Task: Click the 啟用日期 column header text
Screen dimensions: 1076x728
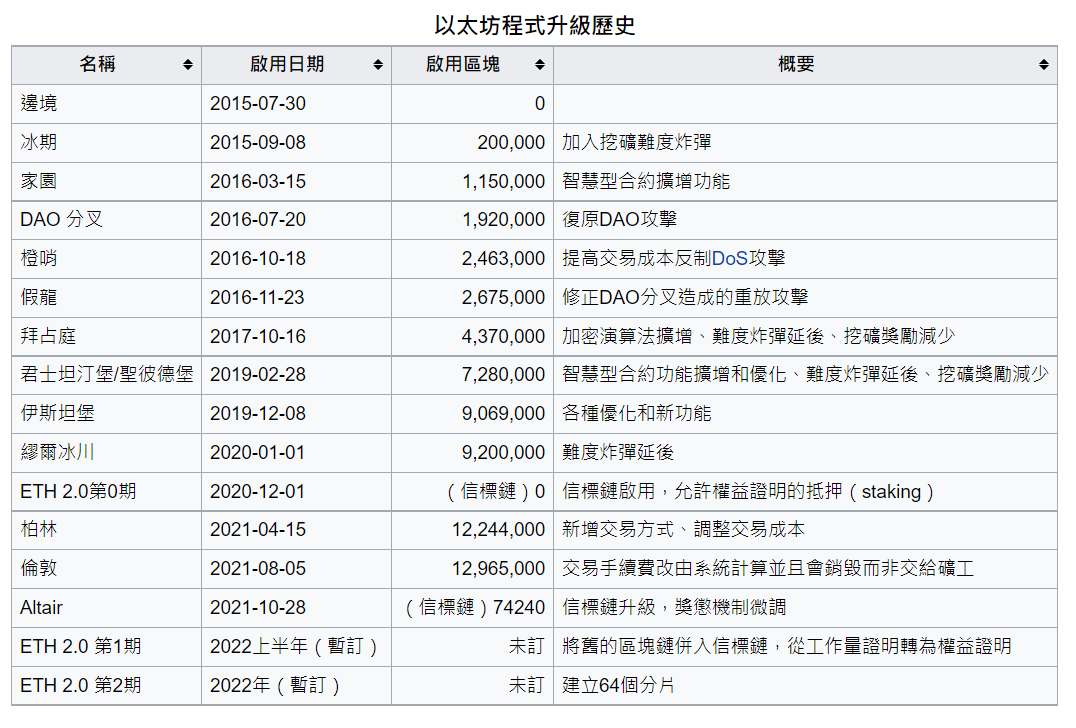Action: point(287,64)
